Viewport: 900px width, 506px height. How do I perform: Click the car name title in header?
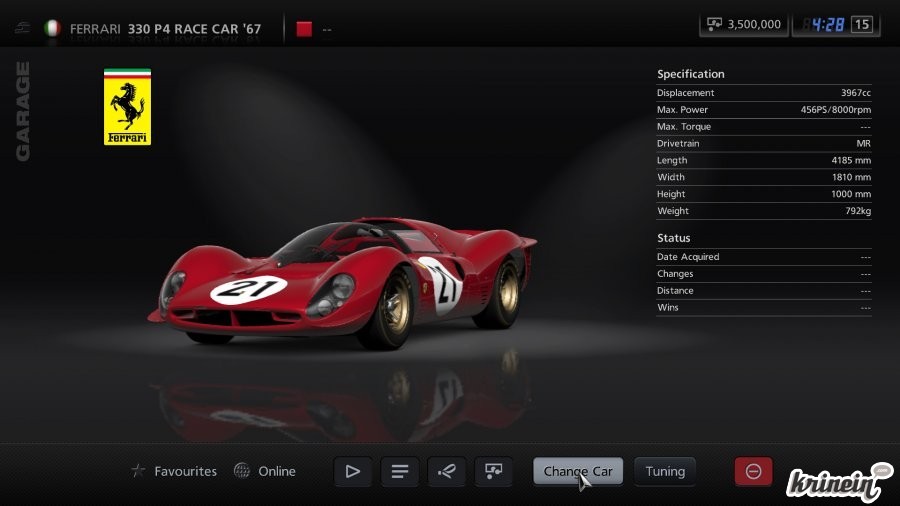click(x=165, y=28)
